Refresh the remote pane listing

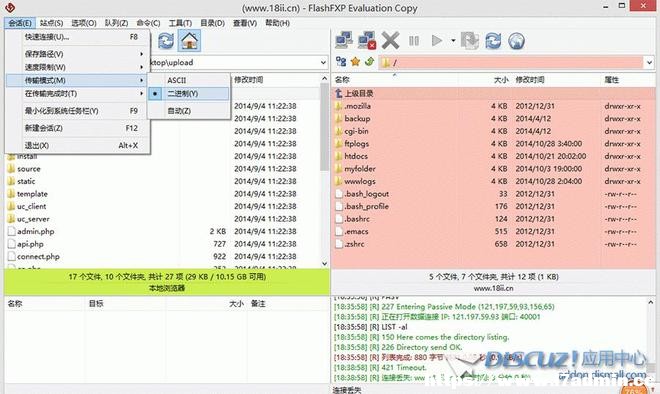tap(493, 41)
